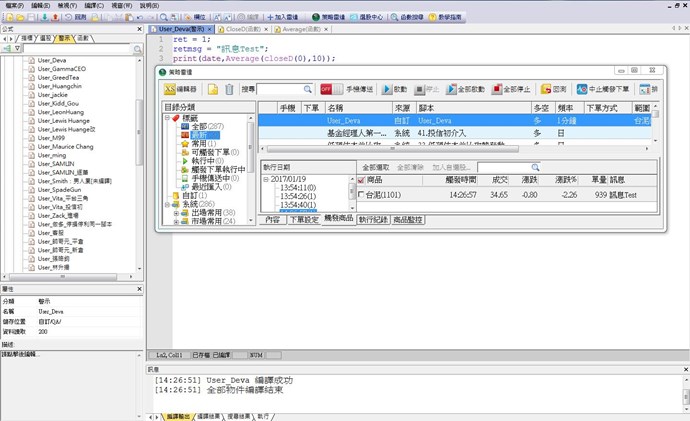Select User_GreedTea in the formula list

(x=59, y=77)
